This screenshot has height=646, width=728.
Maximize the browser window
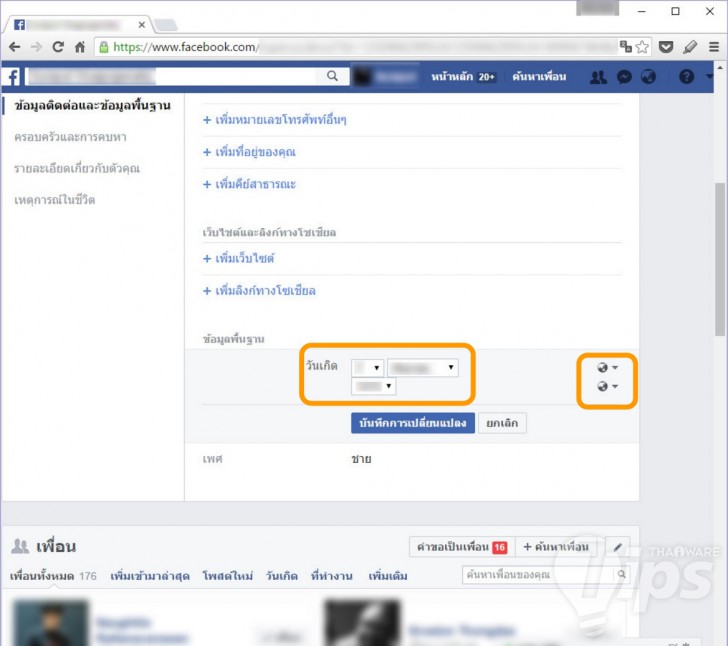pos(676,11)
